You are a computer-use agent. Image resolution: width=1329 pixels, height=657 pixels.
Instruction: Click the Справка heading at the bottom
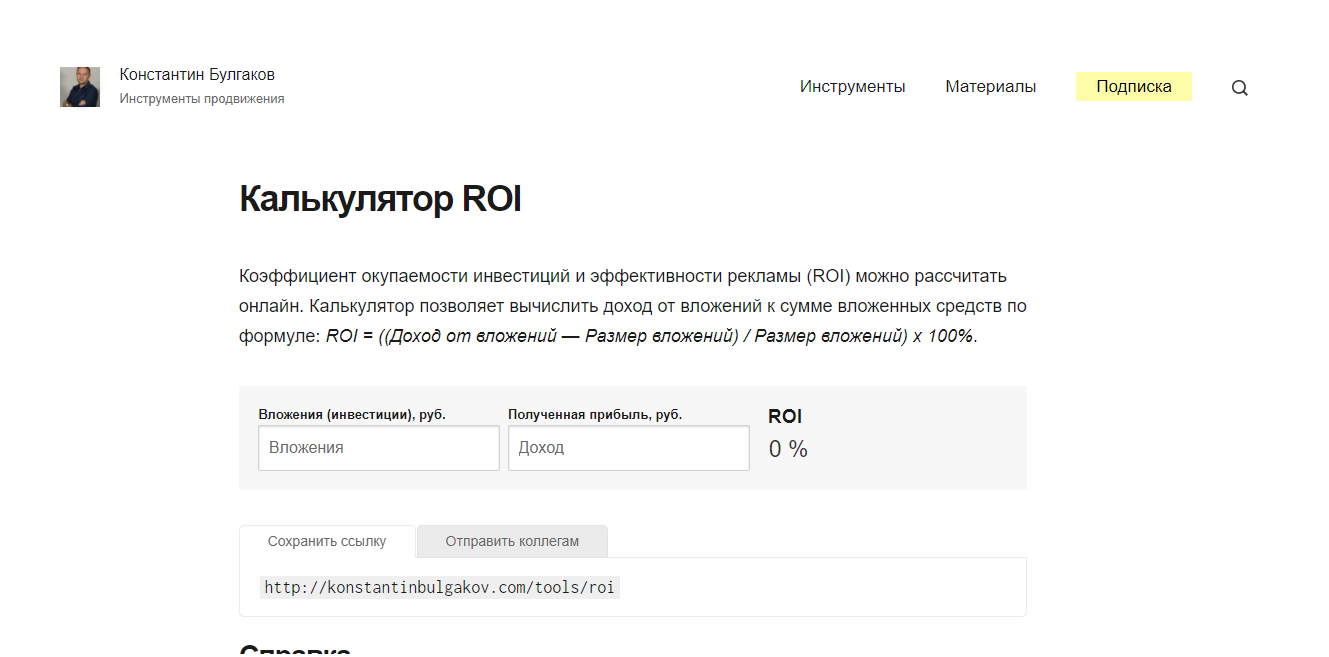(x=295, y=650)
